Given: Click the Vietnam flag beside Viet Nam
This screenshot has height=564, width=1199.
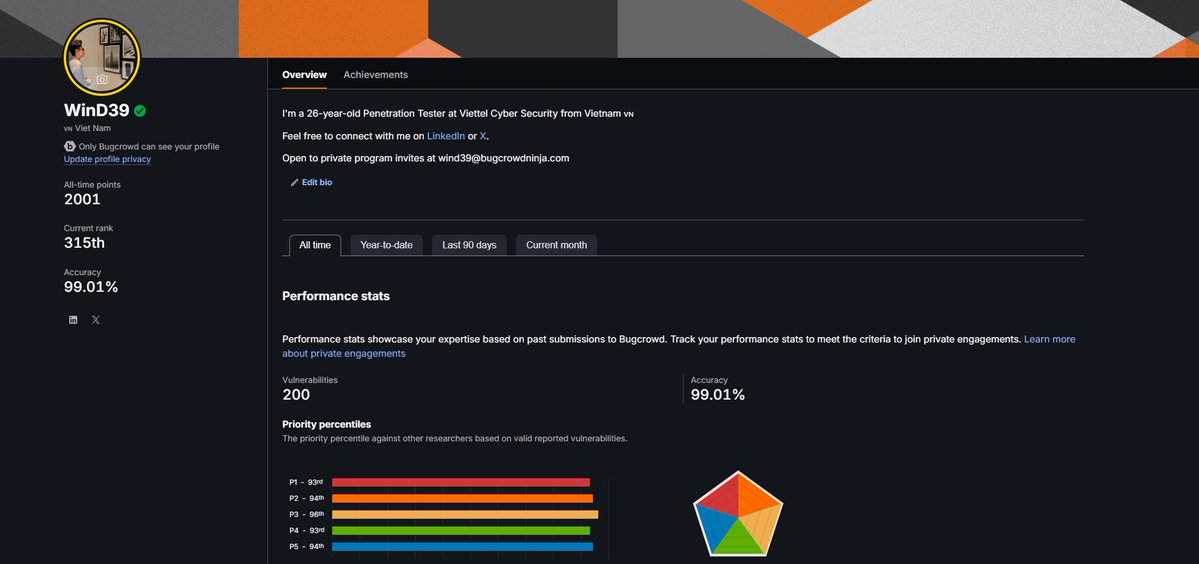Looking at the screenshot, I should pyautogui.click(x=68, y=128).
